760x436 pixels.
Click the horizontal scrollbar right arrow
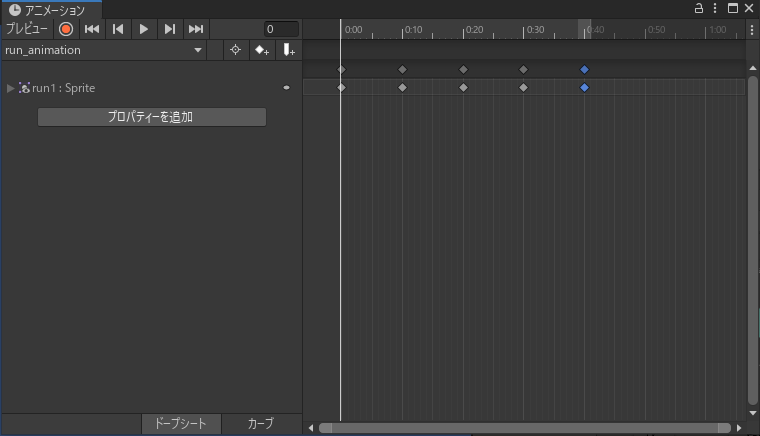click(x=739, y=428)
